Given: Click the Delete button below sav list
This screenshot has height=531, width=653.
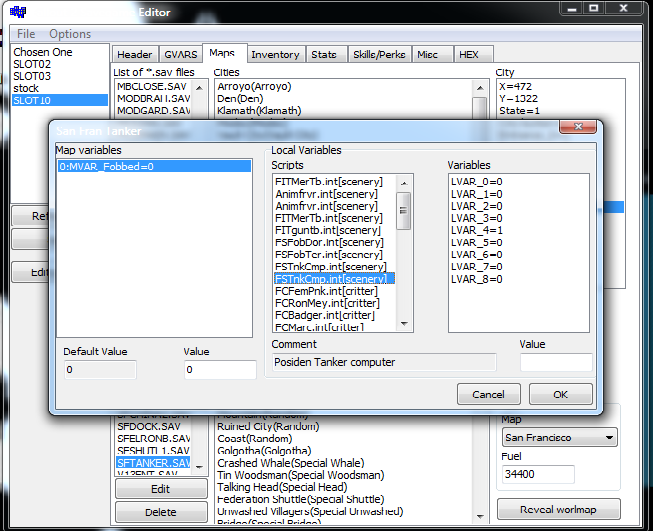Looking at the screenshot, I should (x=161, y=512).
